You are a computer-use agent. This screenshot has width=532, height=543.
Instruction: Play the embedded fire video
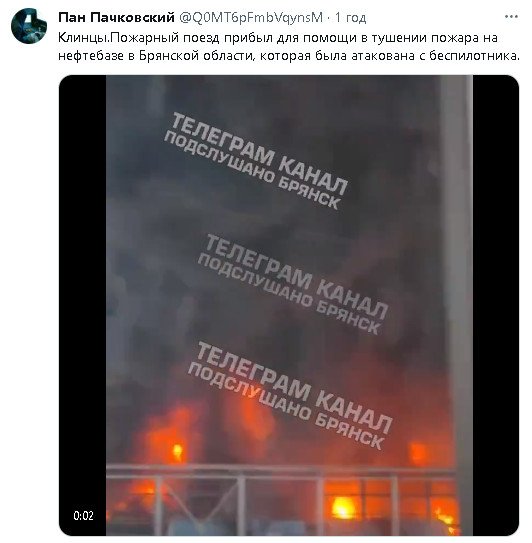(x=289, y=305)
